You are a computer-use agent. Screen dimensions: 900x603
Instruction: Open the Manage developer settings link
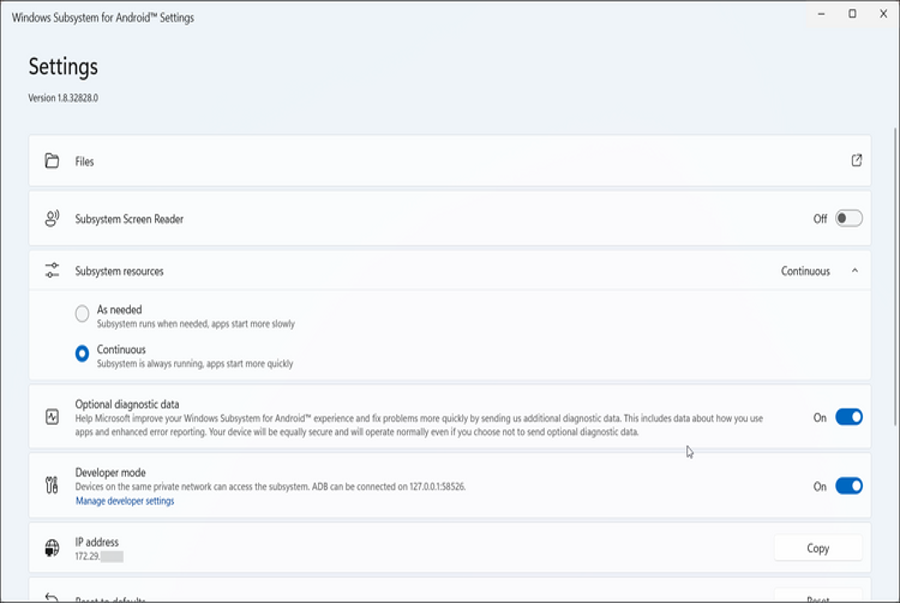tap(125, 501)
